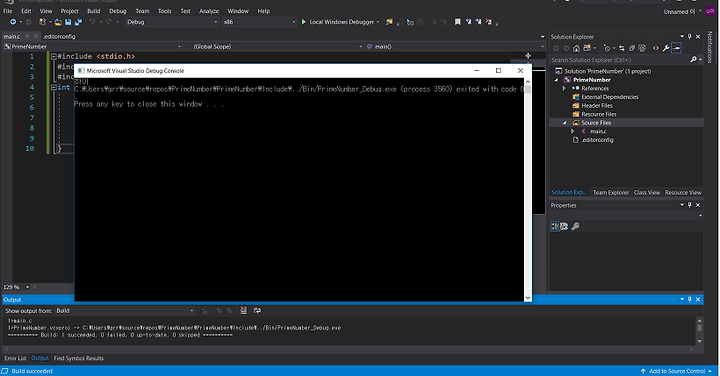The width and height of the screenshot is (720, 376).
Task: Toggle Word Wrap in the Output panel
Action: pyautogui.click(x=257, y=311)
